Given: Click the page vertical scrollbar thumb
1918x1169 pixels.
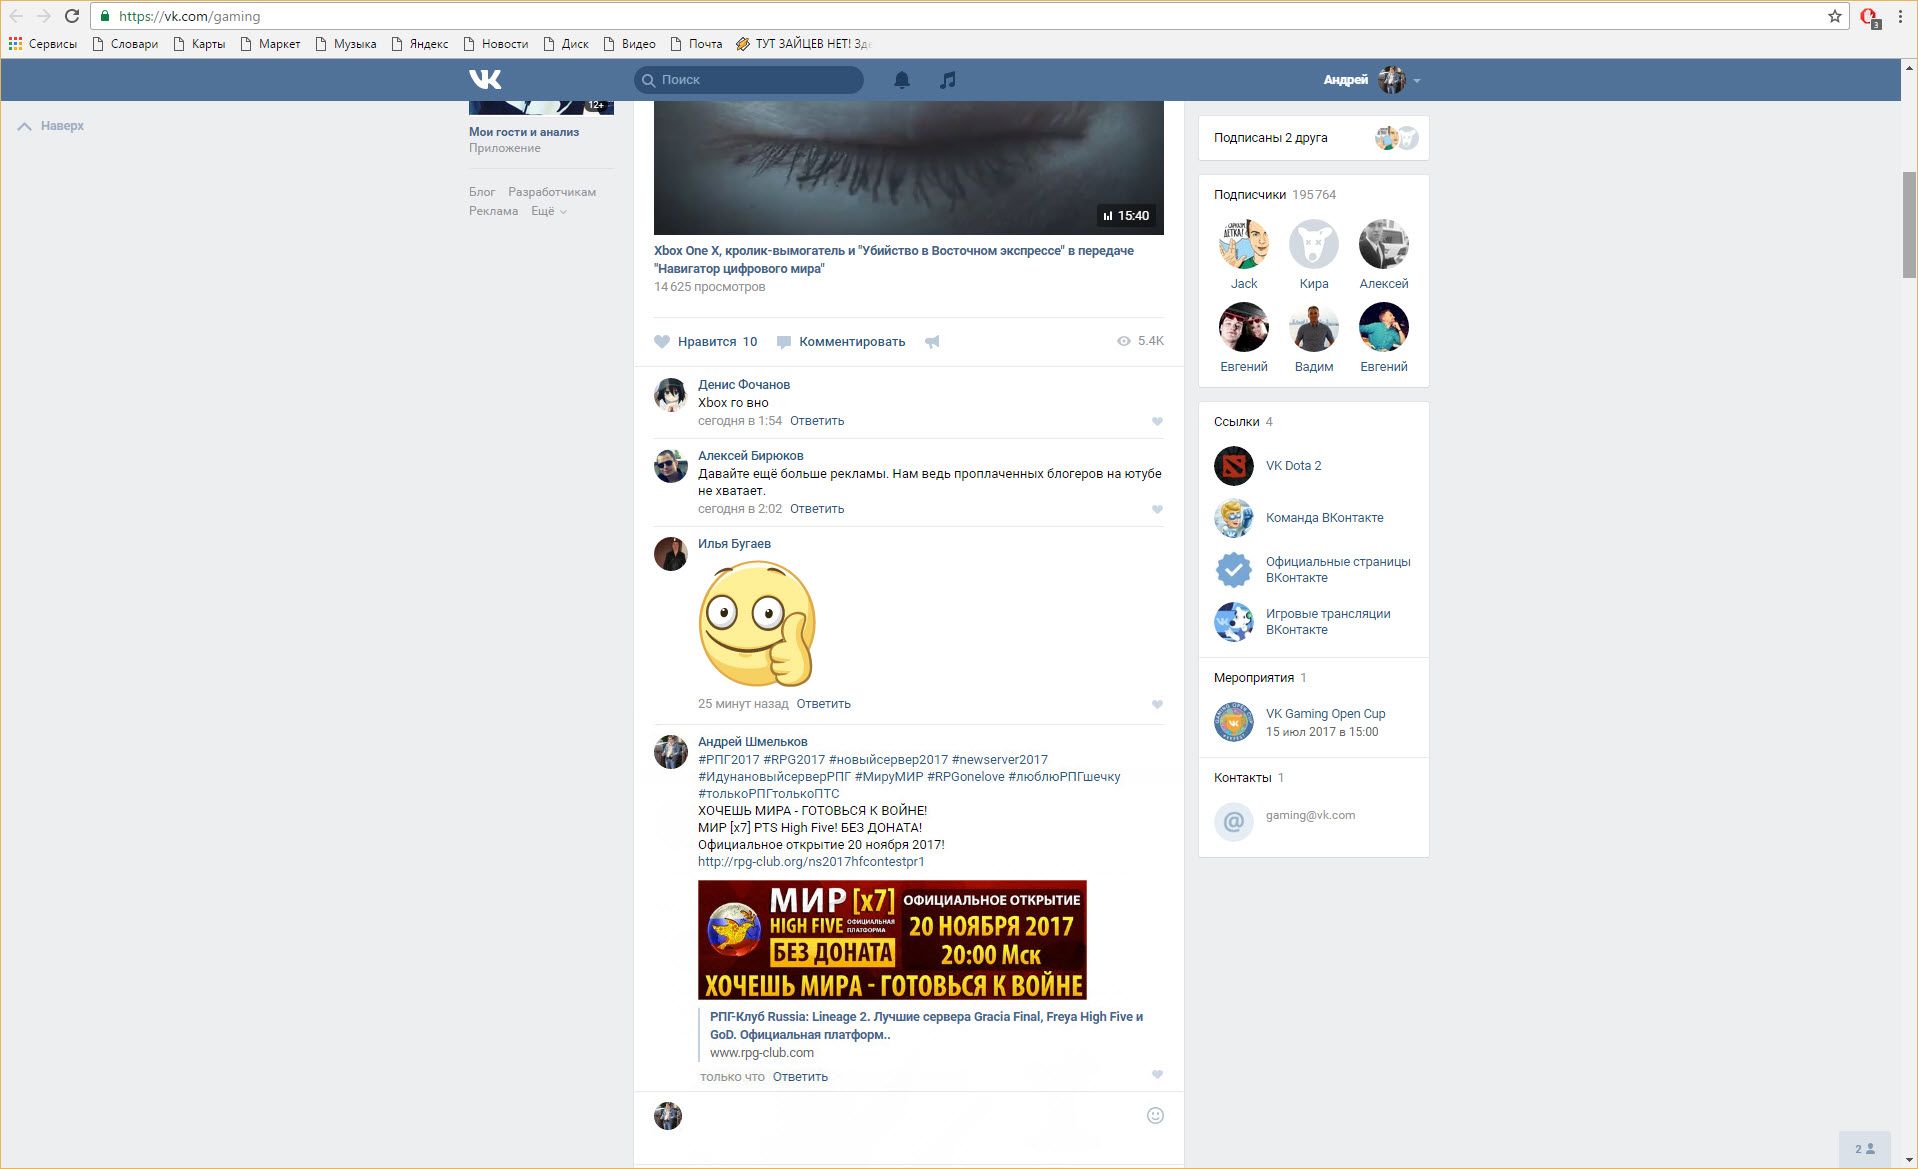Looking at the screenshot, I should 1909,225.
